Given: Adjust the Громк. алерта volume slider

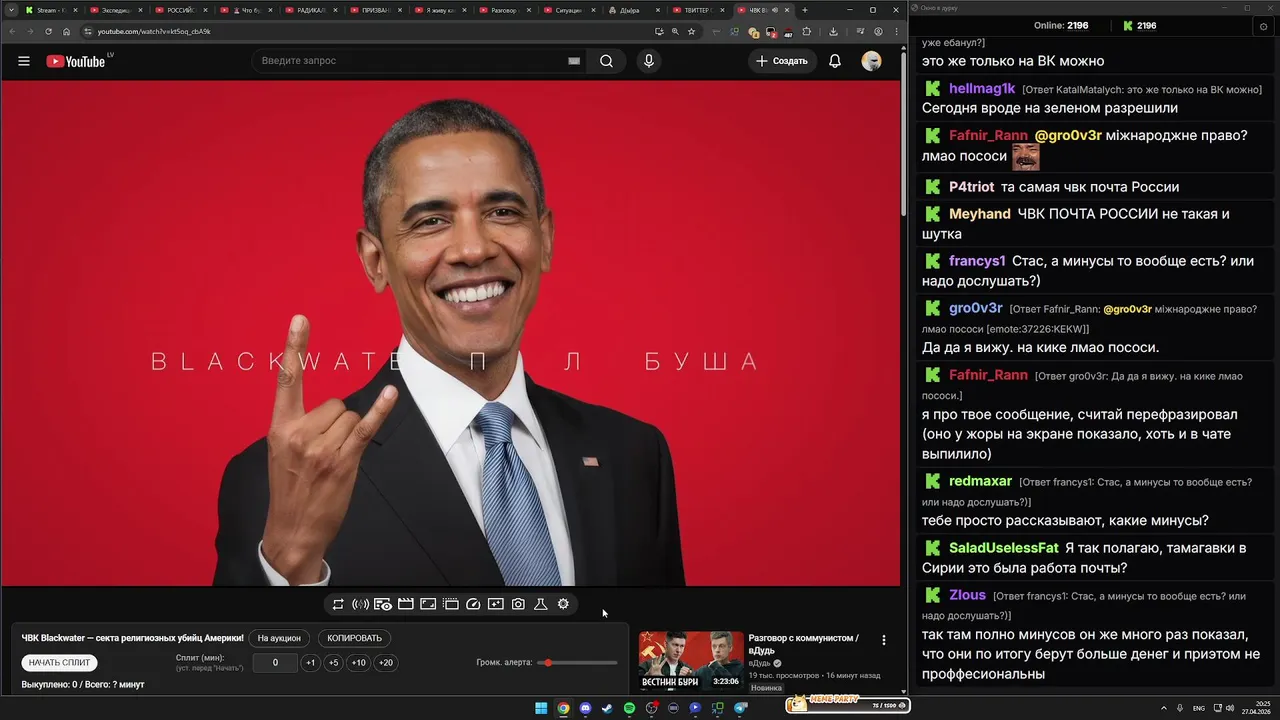Looking at the screenshot, I should [x=577, y=662].
